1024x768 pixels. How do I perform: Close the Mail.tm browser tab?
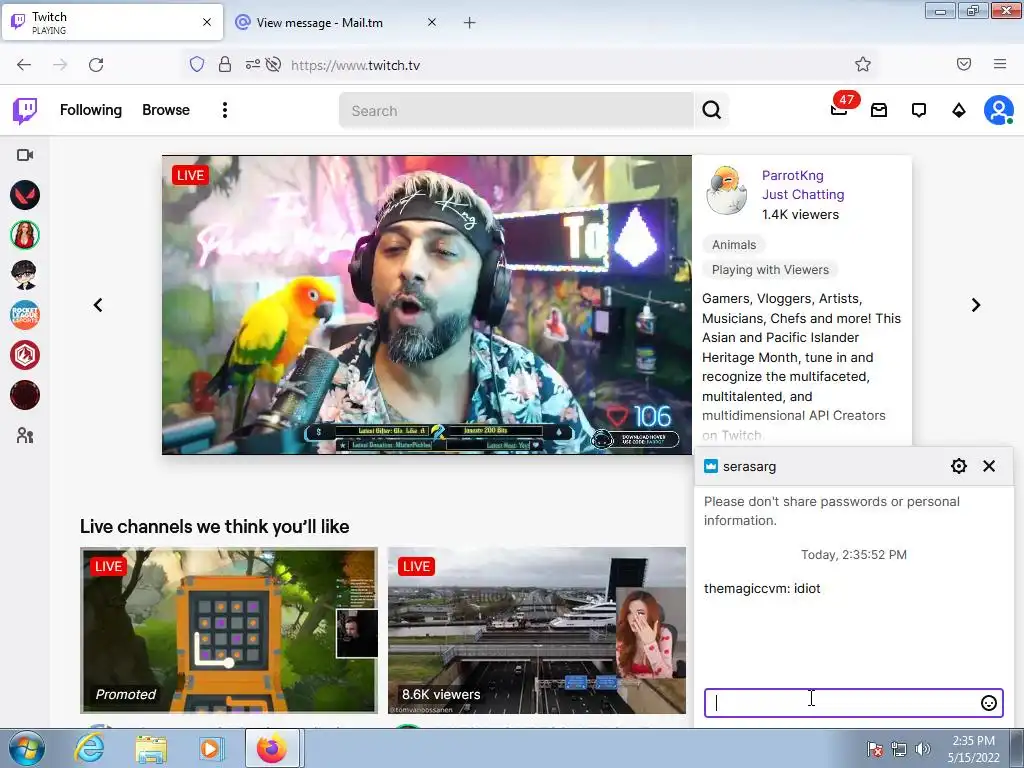(x=432, y=22)
